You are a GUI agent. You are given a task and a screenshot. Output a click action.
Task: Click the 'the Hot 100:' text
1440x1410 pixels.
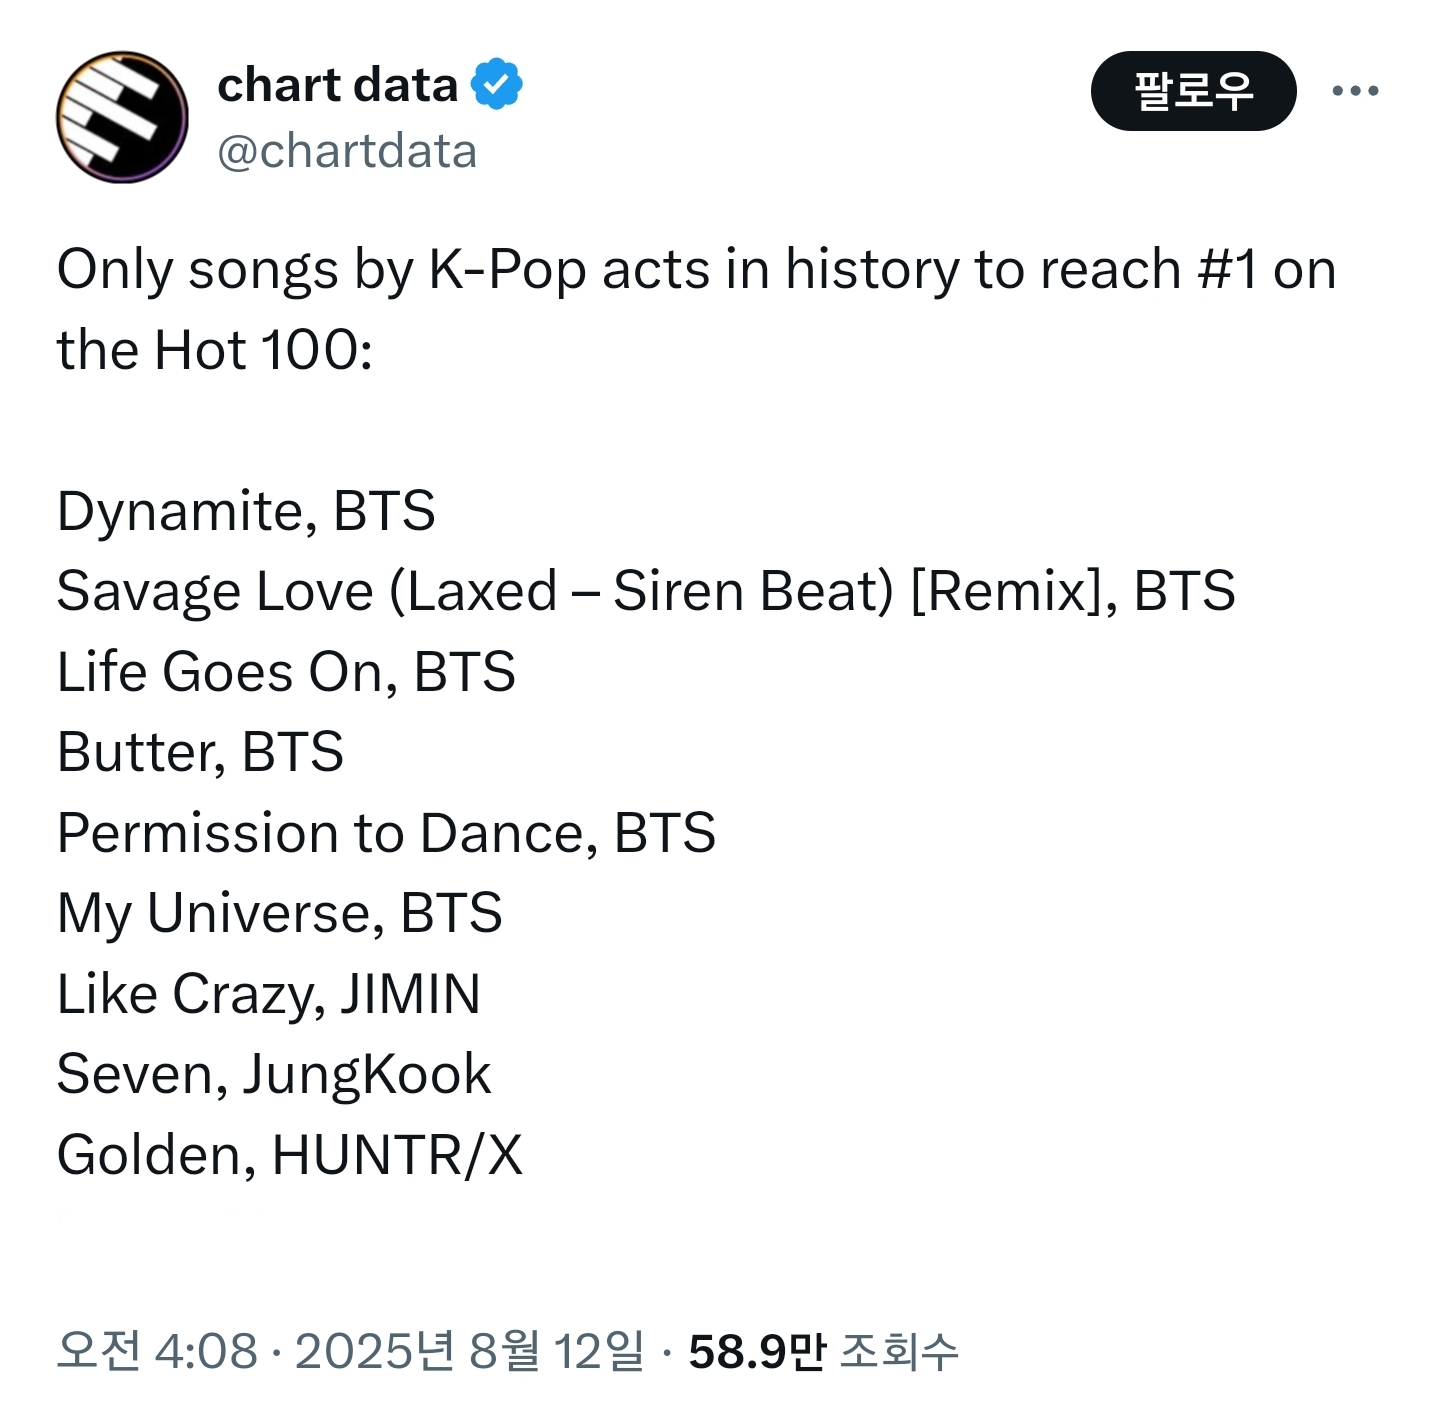click(x=215, y=350)
